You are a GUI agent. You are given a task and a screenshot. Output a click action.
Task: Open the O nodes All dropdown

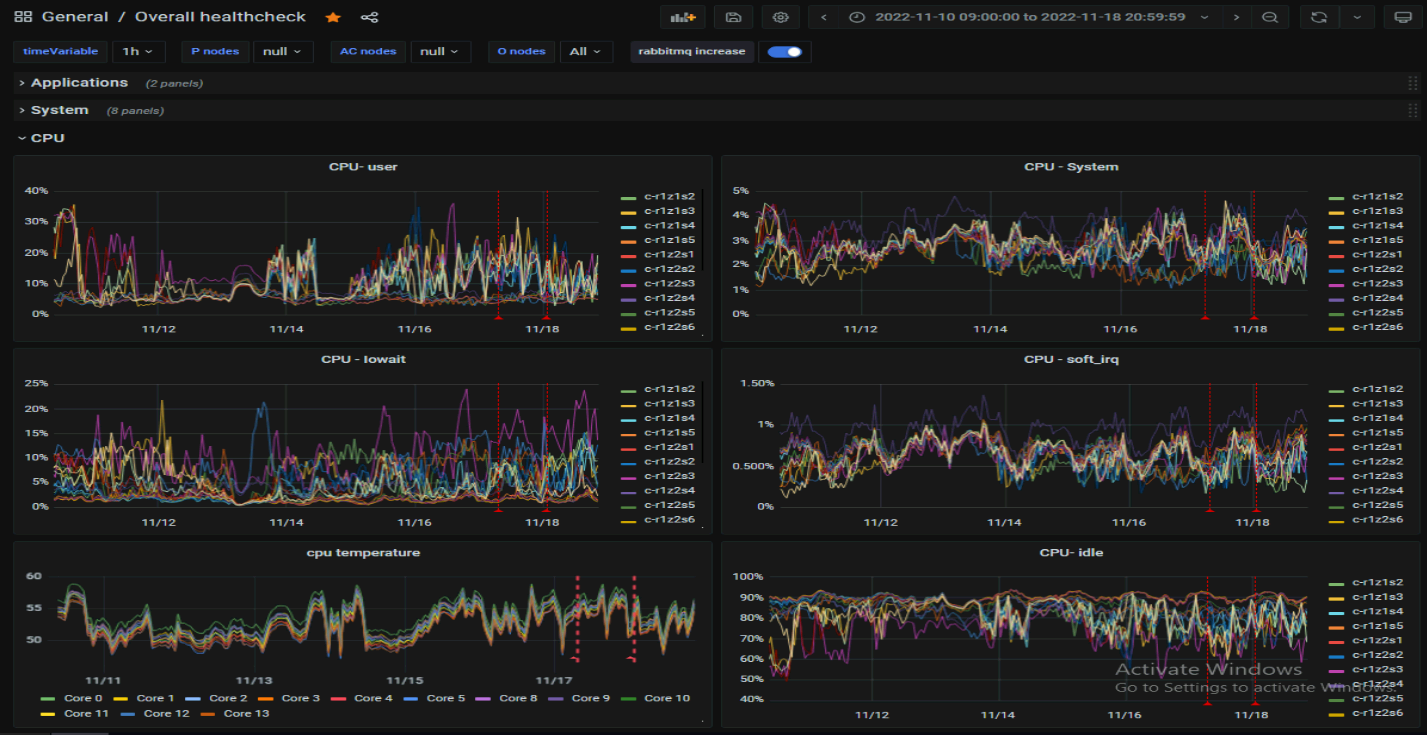click(585, 51)
